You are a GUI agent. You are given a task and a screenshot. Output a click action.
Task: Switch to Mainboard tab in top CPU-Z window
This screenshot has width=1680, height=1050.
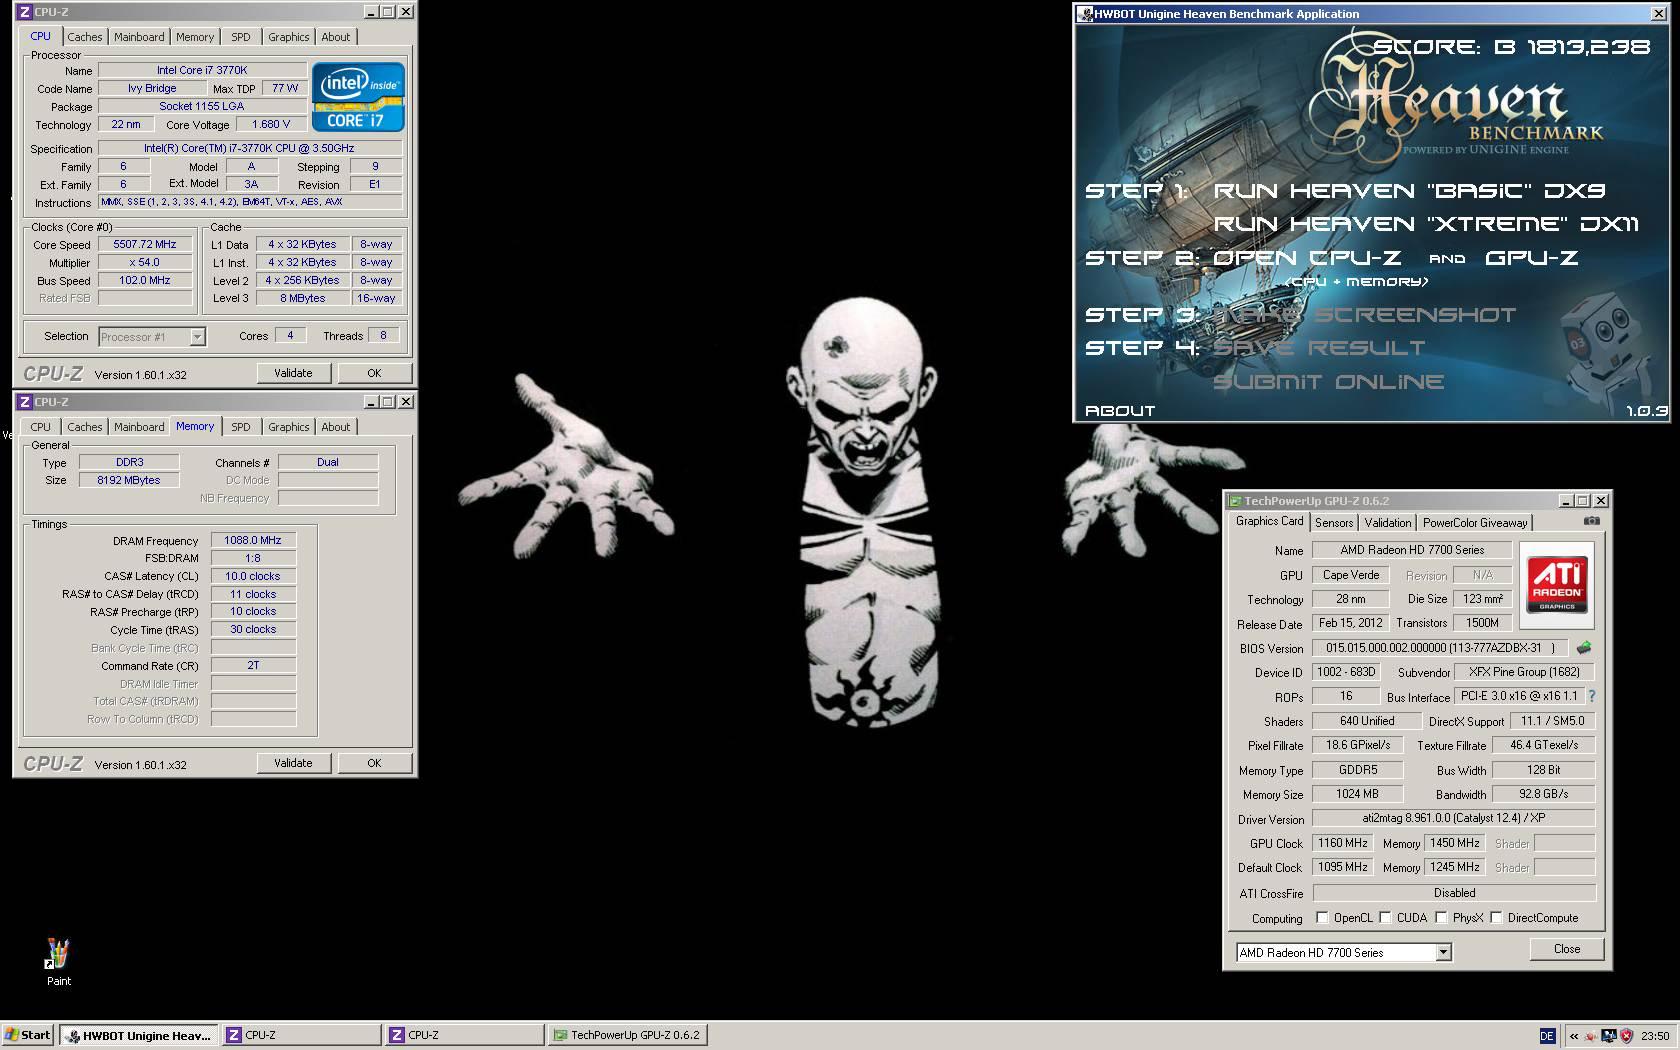coord(139,37)
